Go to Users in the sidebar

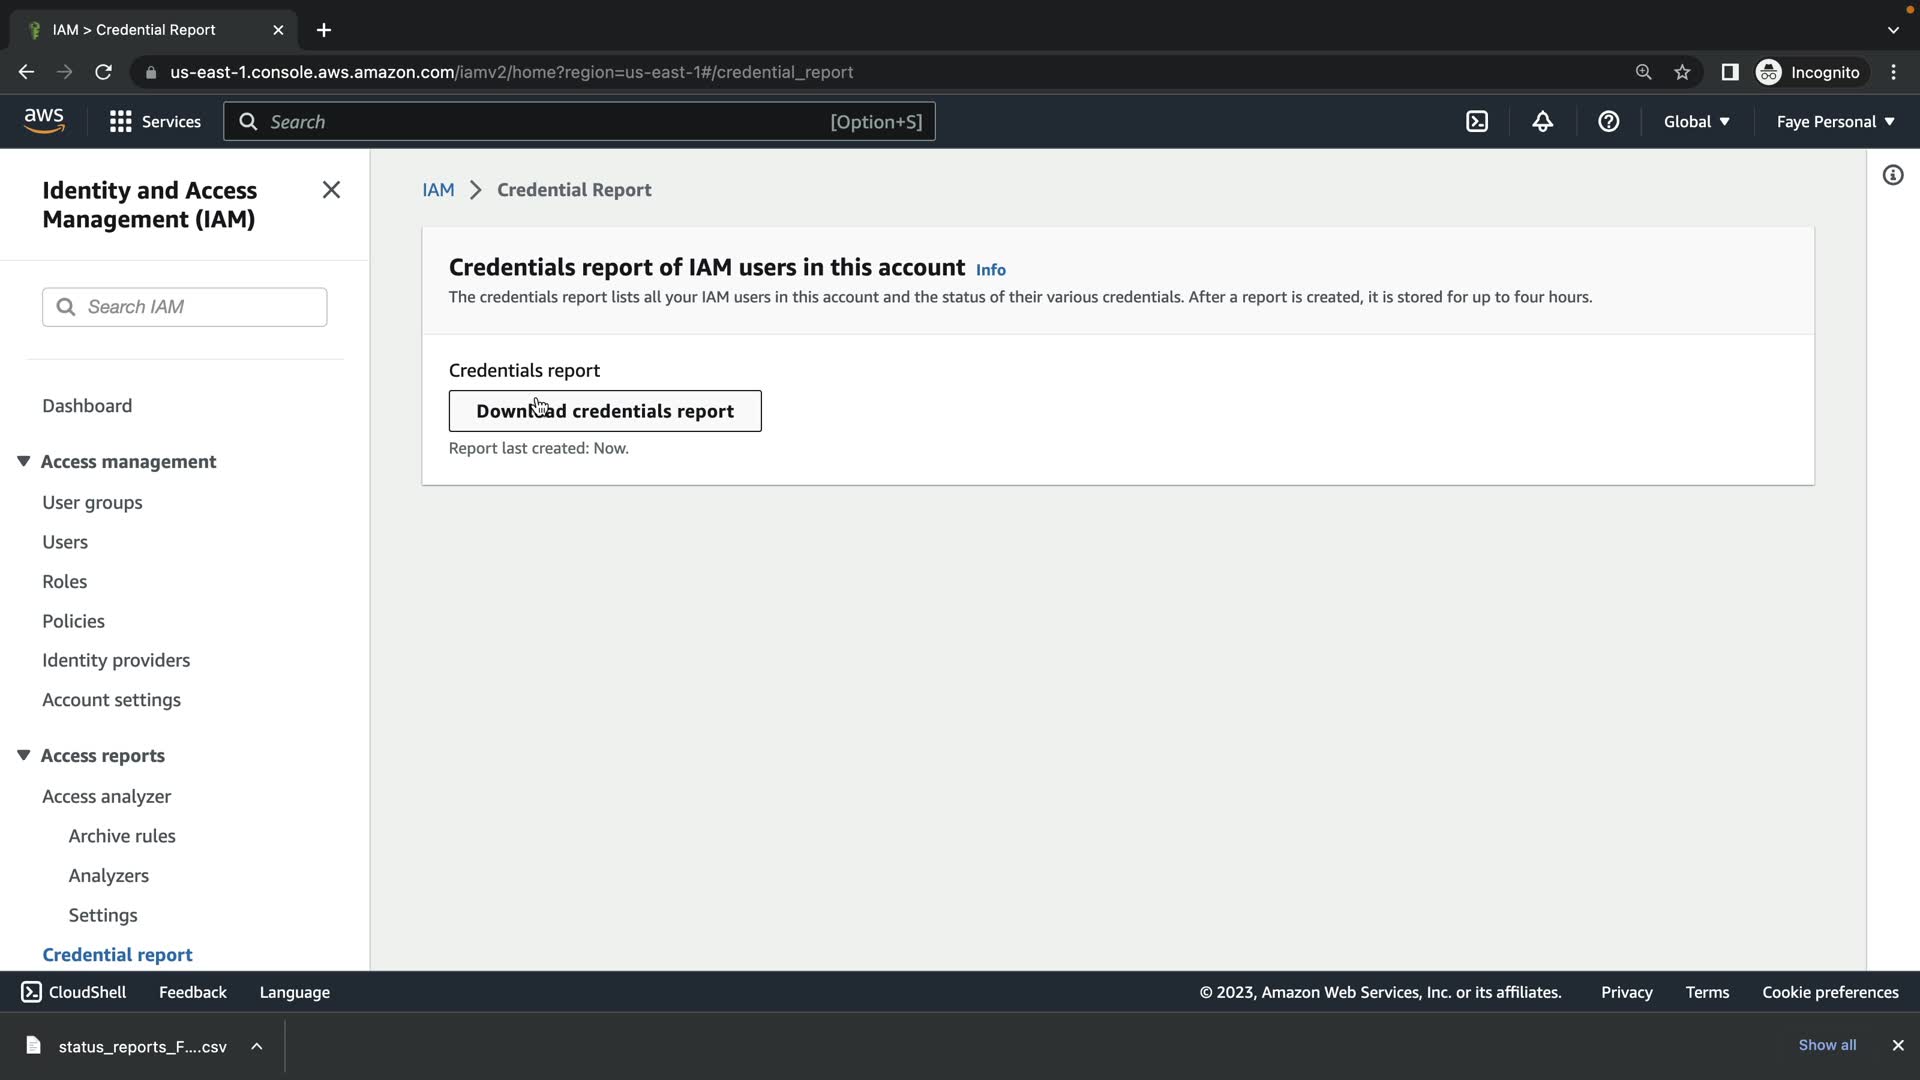point(65,542)
